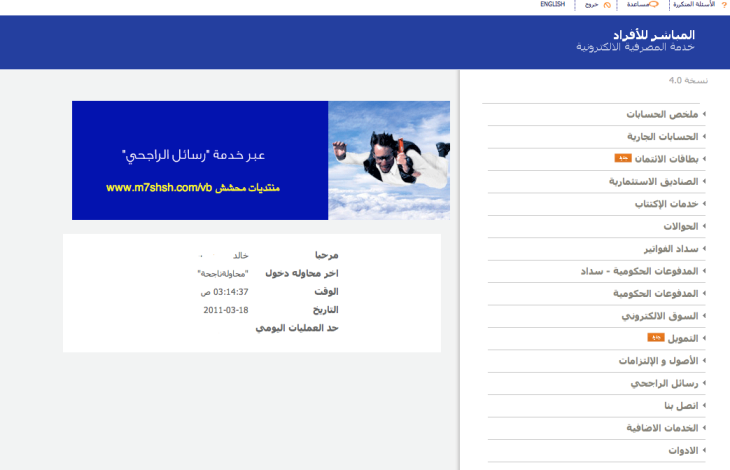Click the skydiving man banner image
The image size is (730, 470).
[389, 160]
